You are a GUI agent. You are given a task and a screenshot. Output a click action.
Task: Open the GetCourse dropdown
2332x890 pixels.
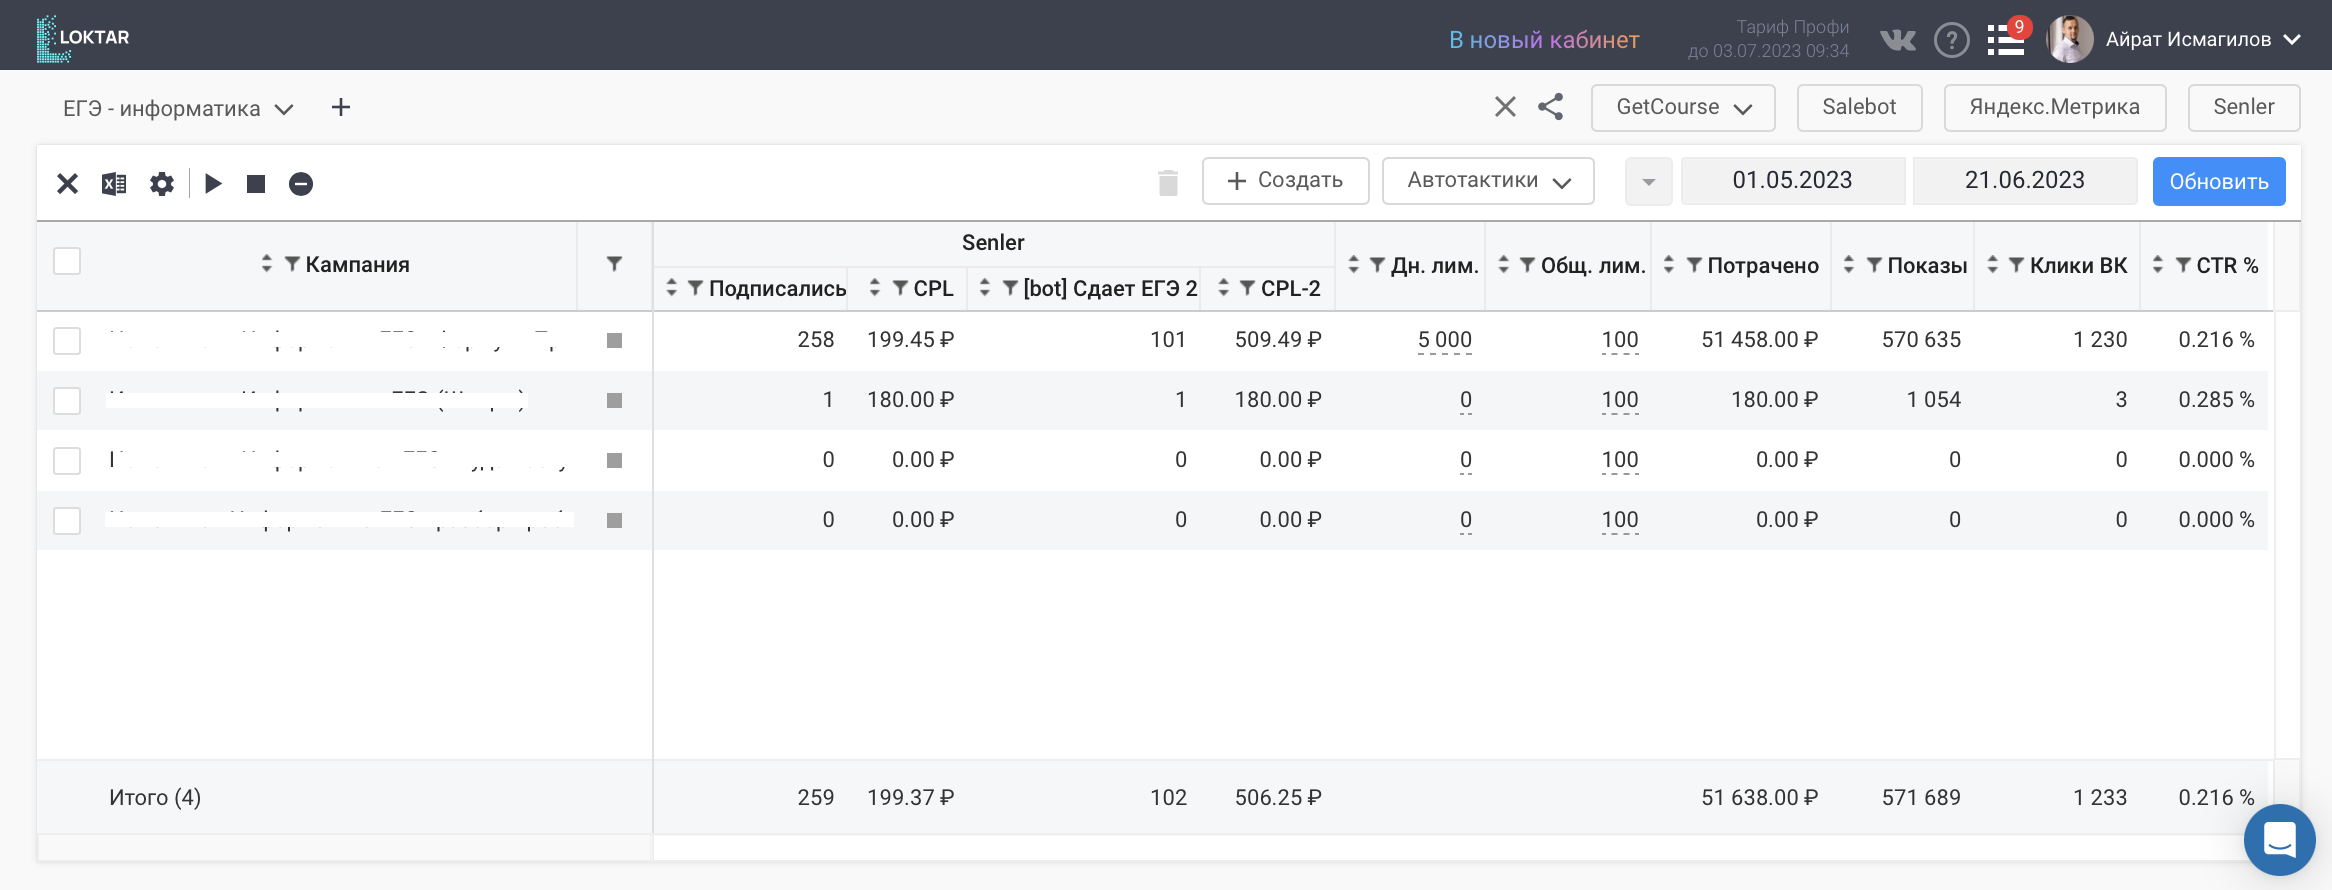click(1683, 108)
